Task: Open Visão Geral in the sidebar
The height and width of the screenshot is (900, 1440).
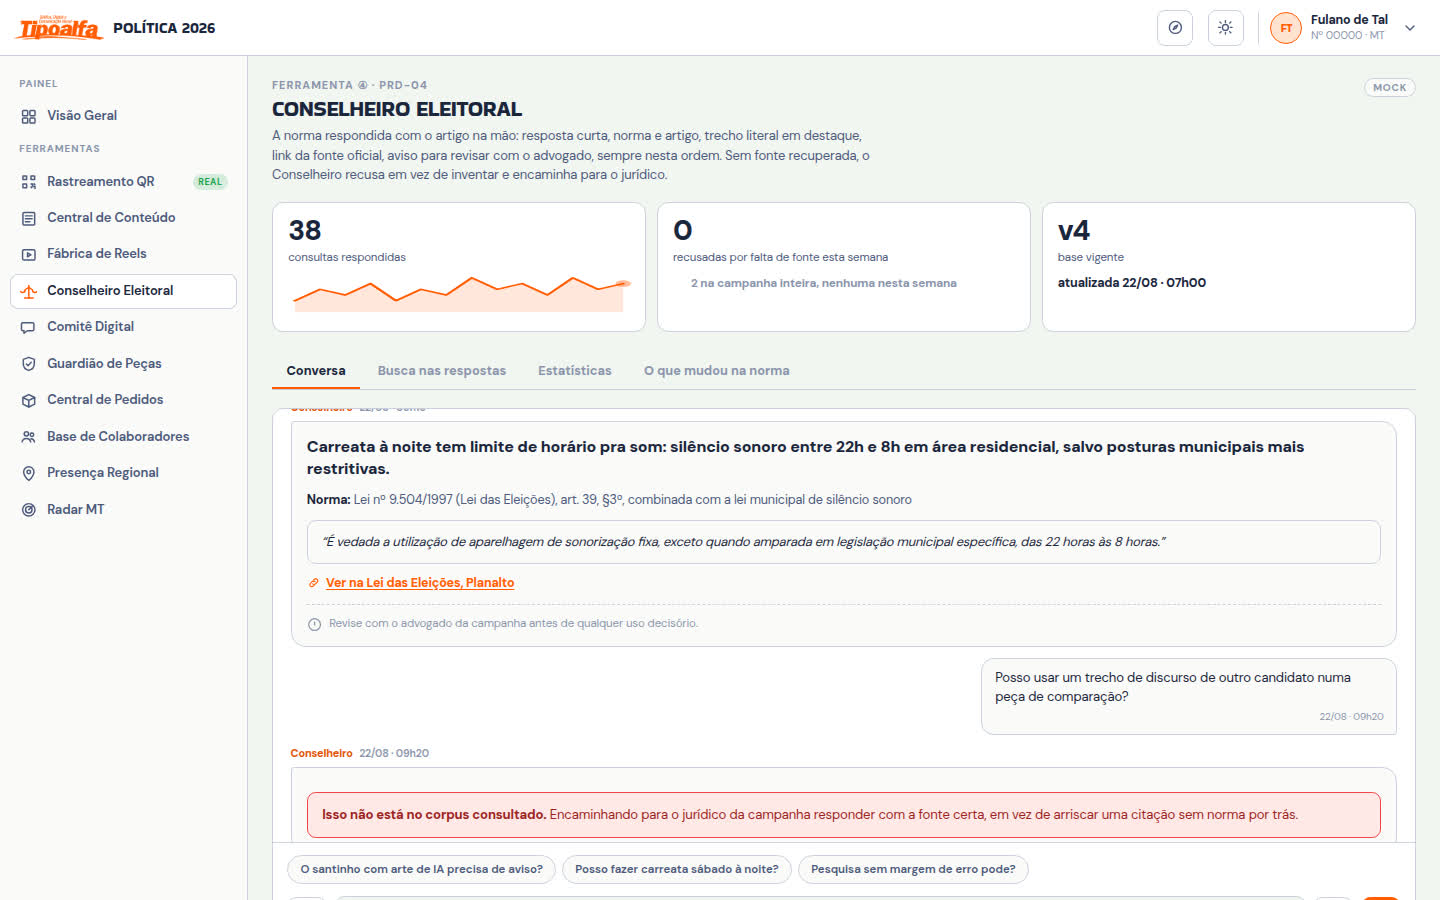Action: 123,116
